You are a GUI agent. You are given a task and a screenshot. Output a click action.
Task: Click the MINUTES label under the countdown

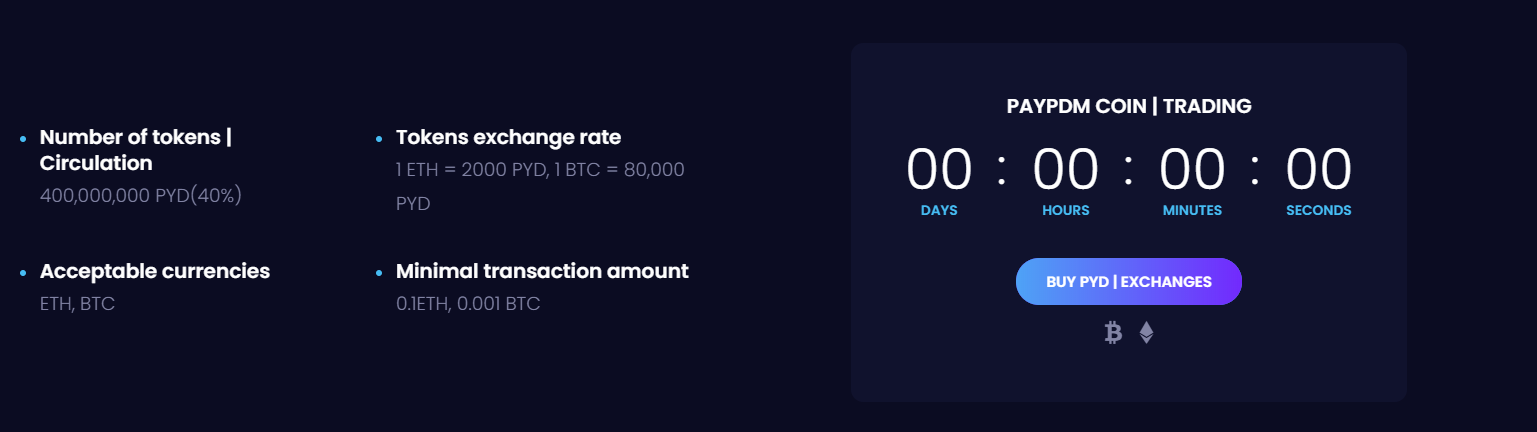(x=1192, y=211)
